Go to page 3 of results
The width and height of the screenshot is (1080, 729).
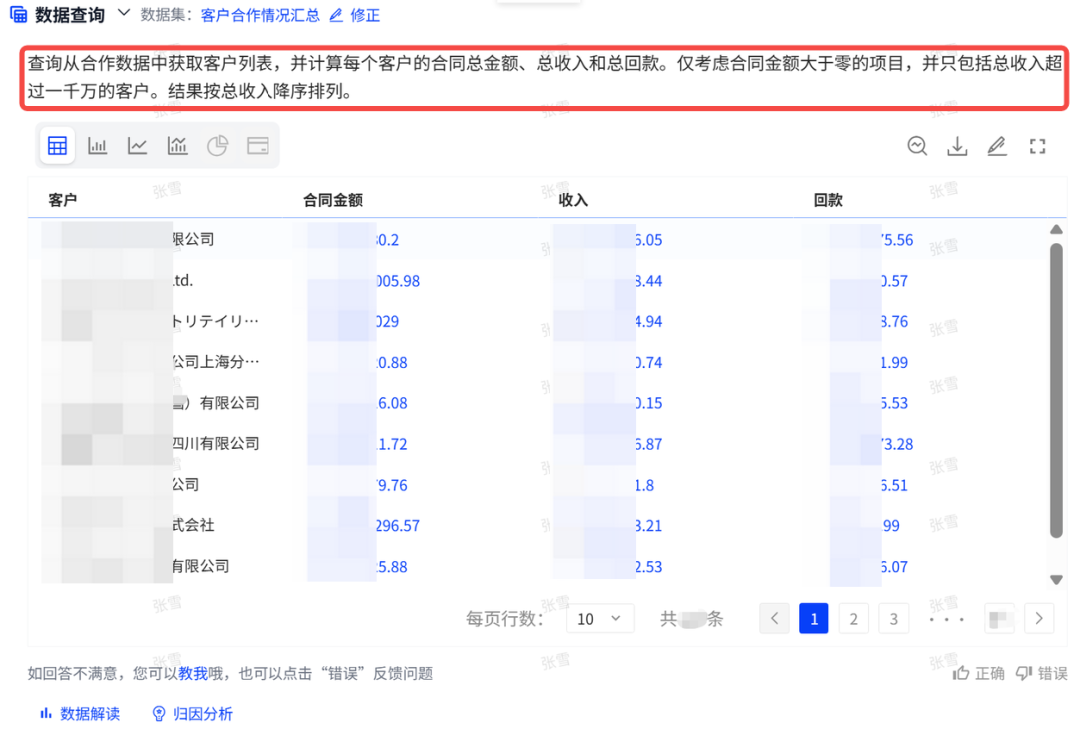(893, 619)
